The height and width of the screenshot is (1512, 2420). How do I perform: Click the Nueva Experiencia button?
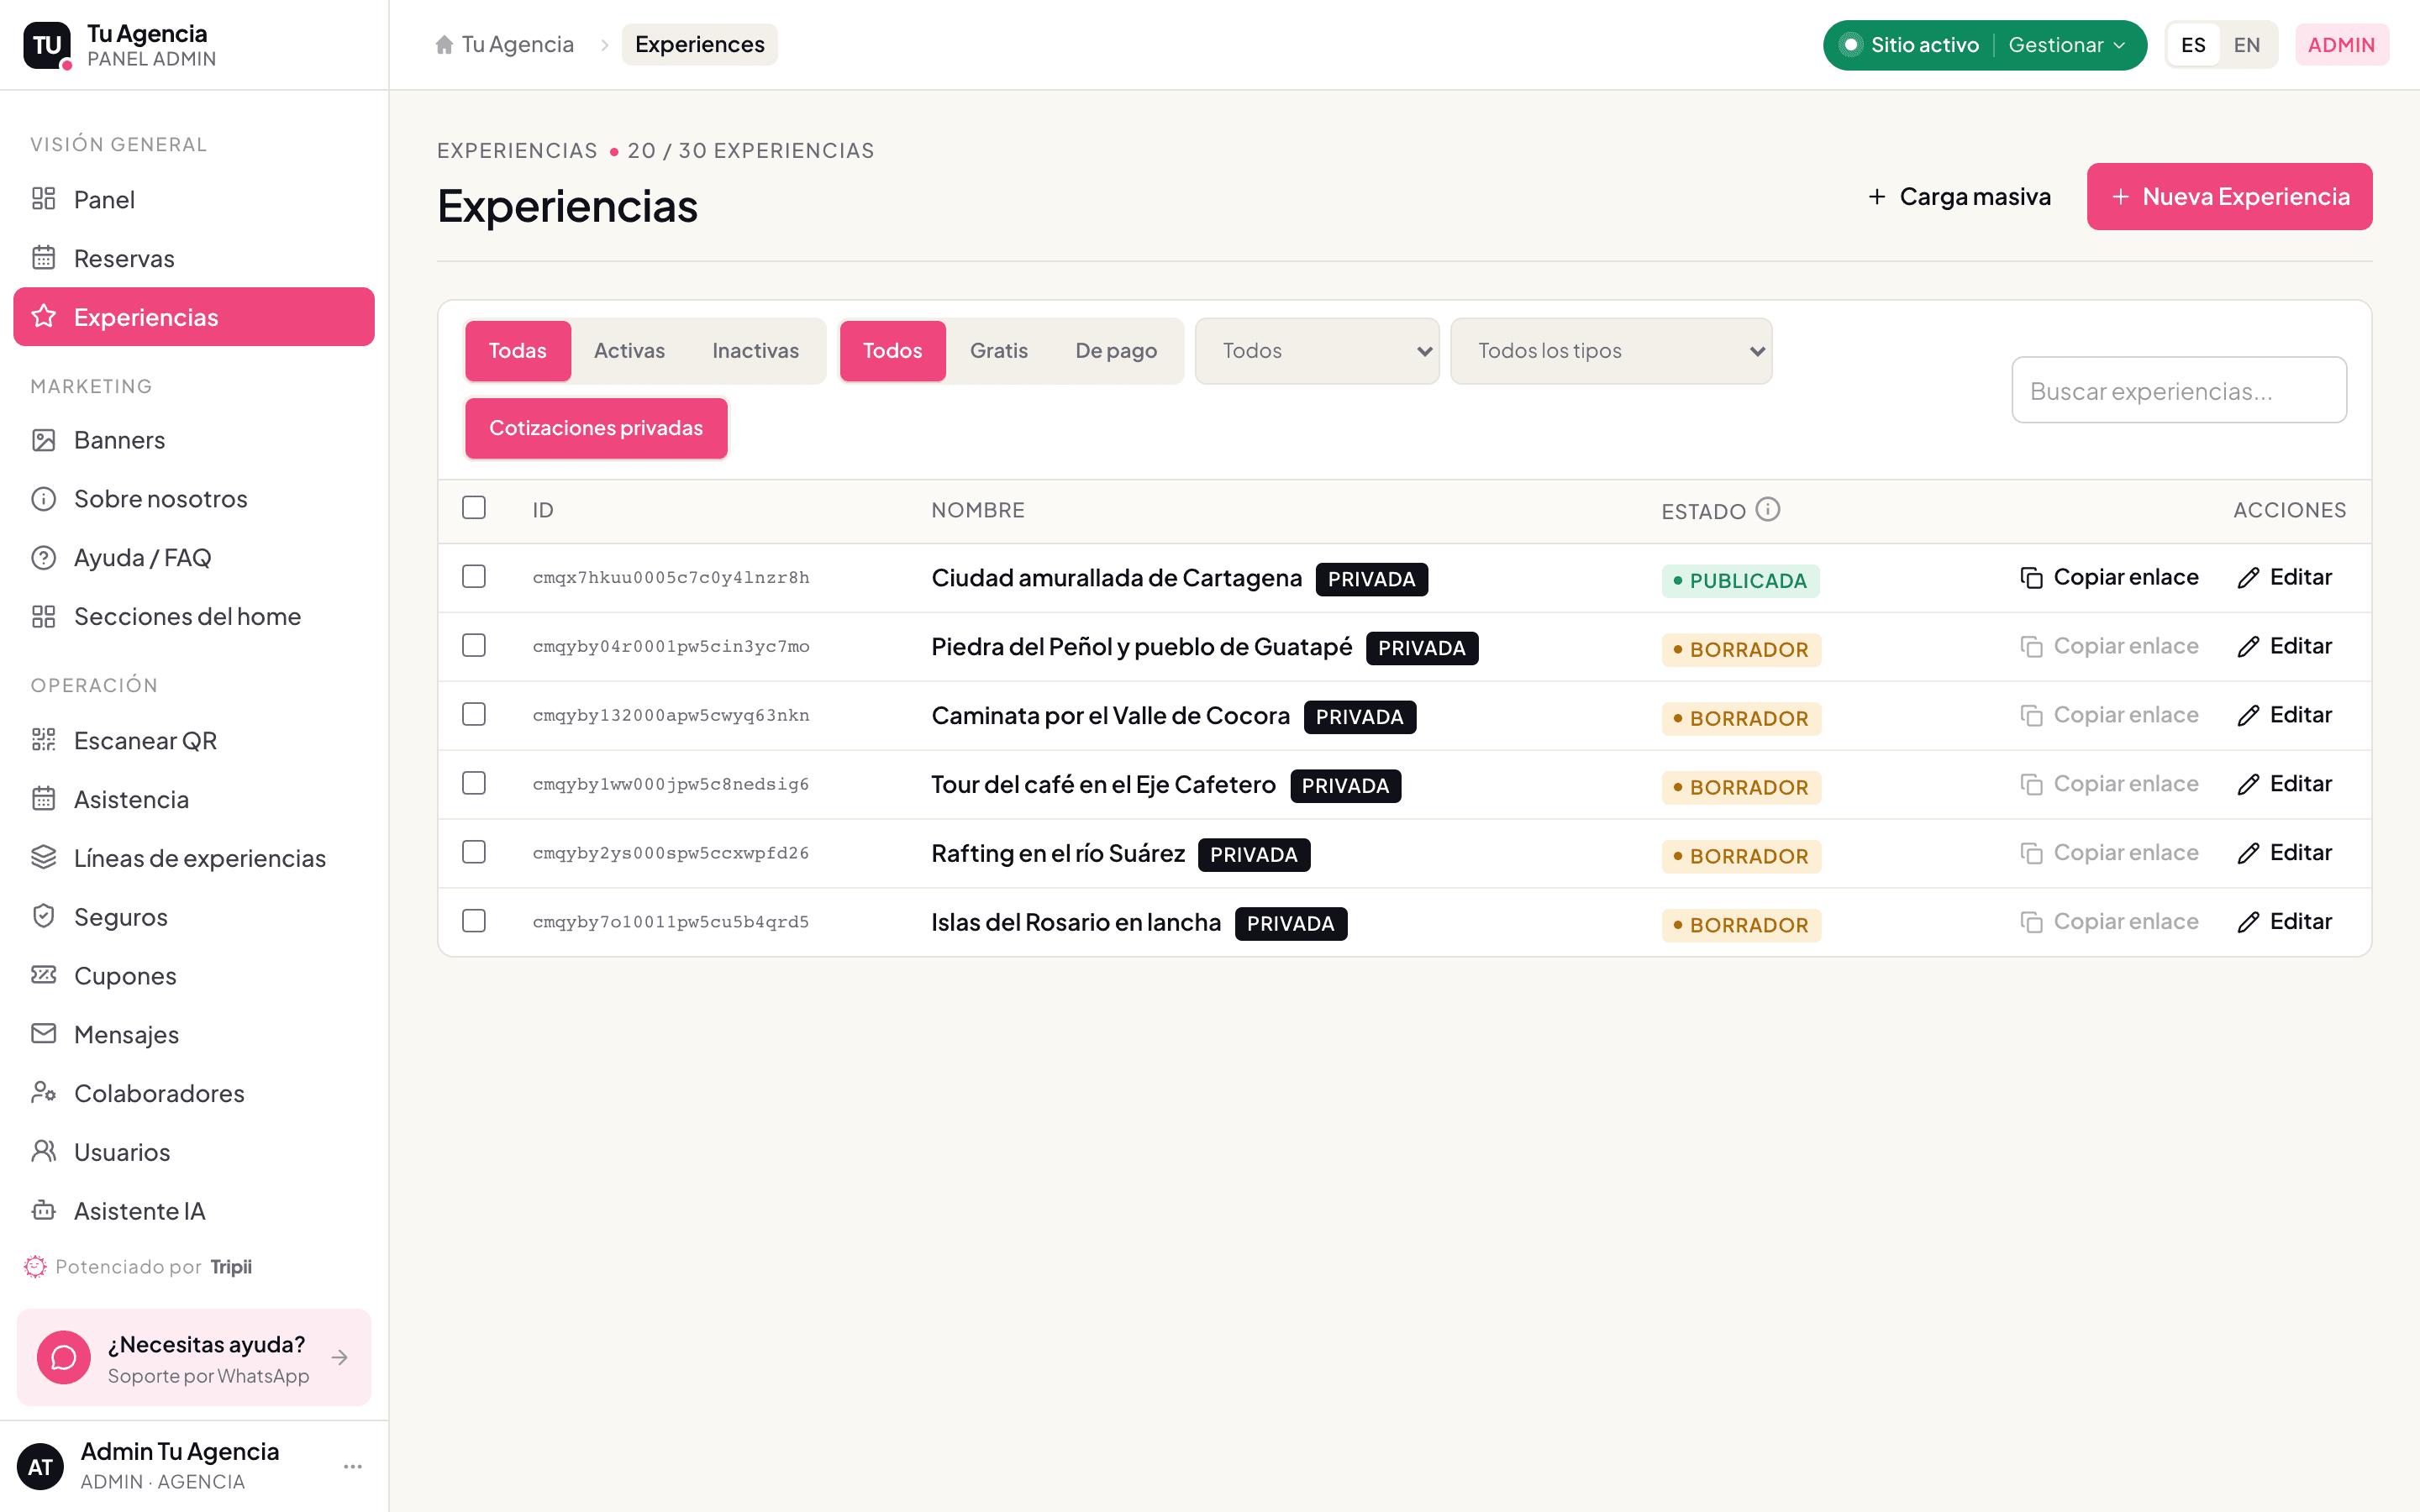(x=2229, y=197)
